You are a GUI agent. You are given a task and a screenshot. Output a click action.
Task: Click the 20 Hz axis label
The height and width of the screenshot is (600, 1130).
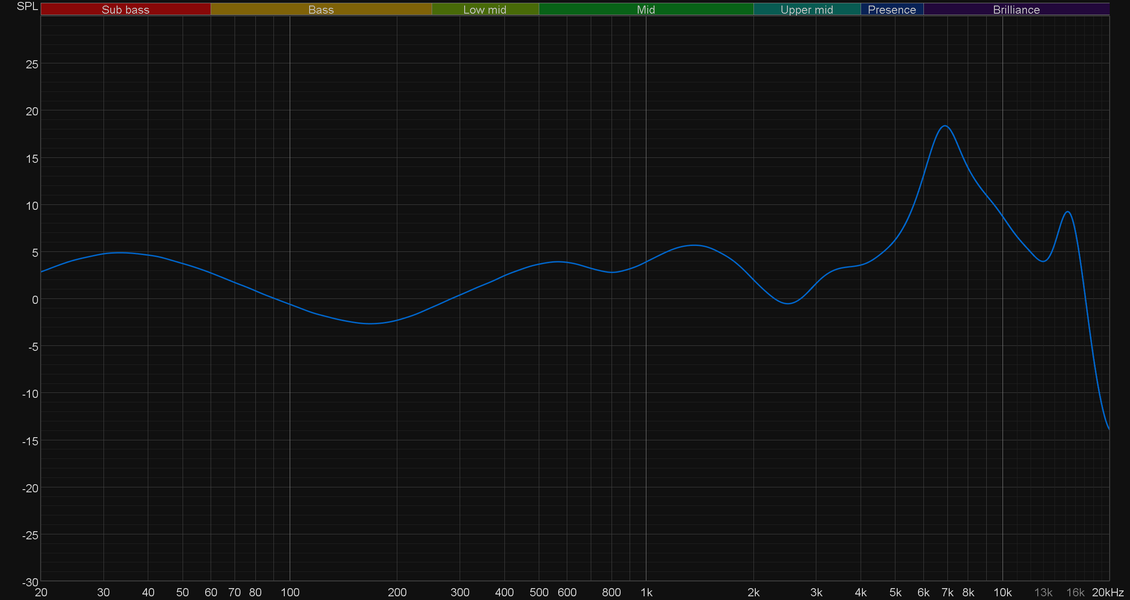tap(41, 592)
